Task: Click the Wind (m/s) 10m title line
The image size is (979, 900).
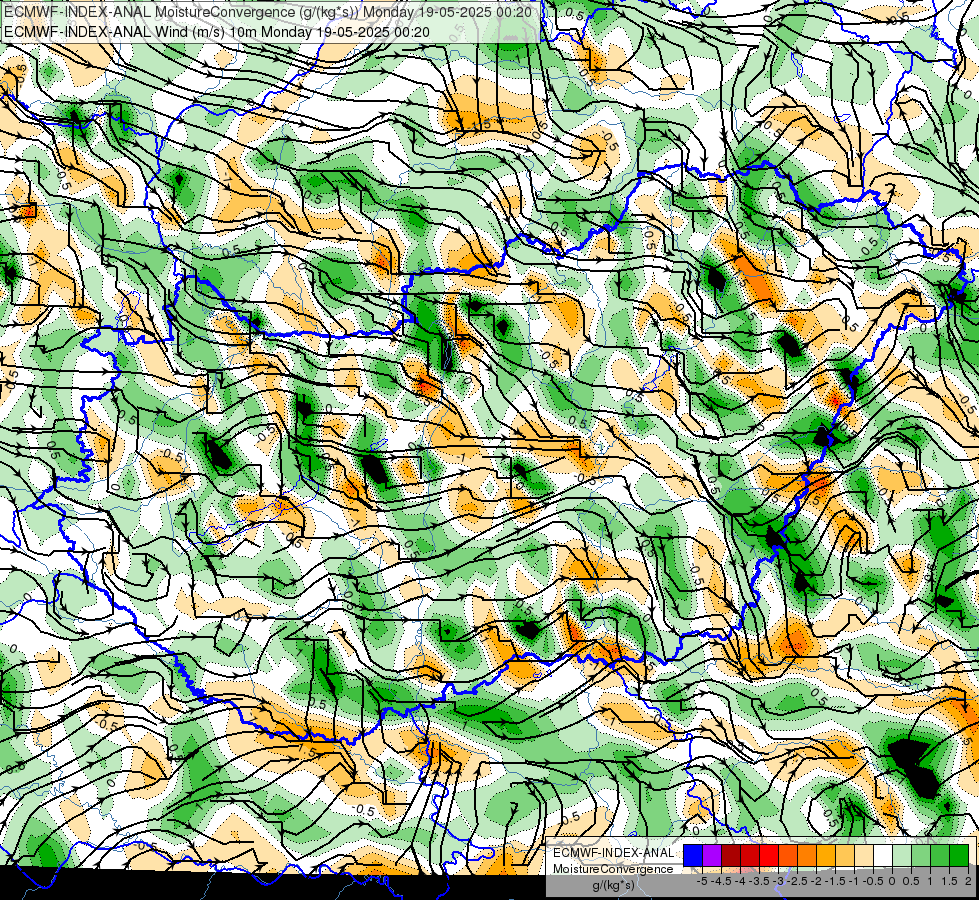Action: click(217, 31)
